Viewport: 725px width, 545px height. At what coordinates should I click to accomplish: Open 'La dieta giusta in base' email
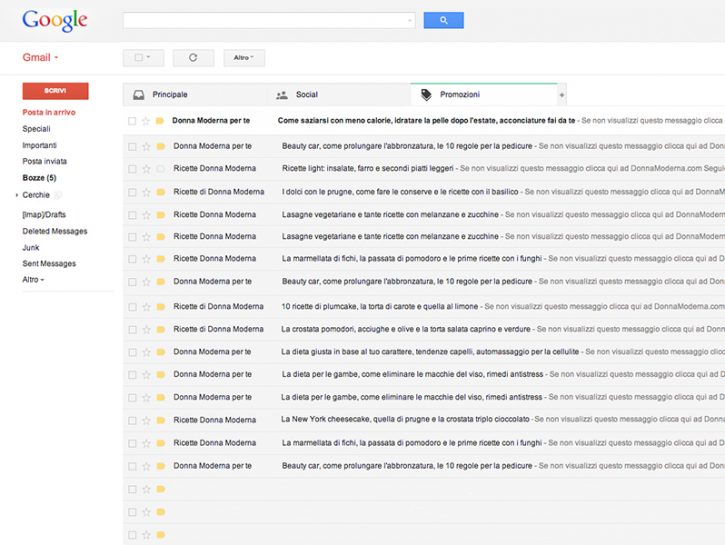430,352
